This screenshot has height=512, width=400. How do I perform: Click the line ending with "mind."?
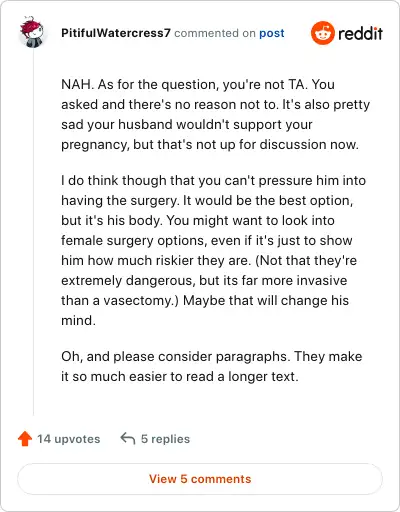(78, 320)
